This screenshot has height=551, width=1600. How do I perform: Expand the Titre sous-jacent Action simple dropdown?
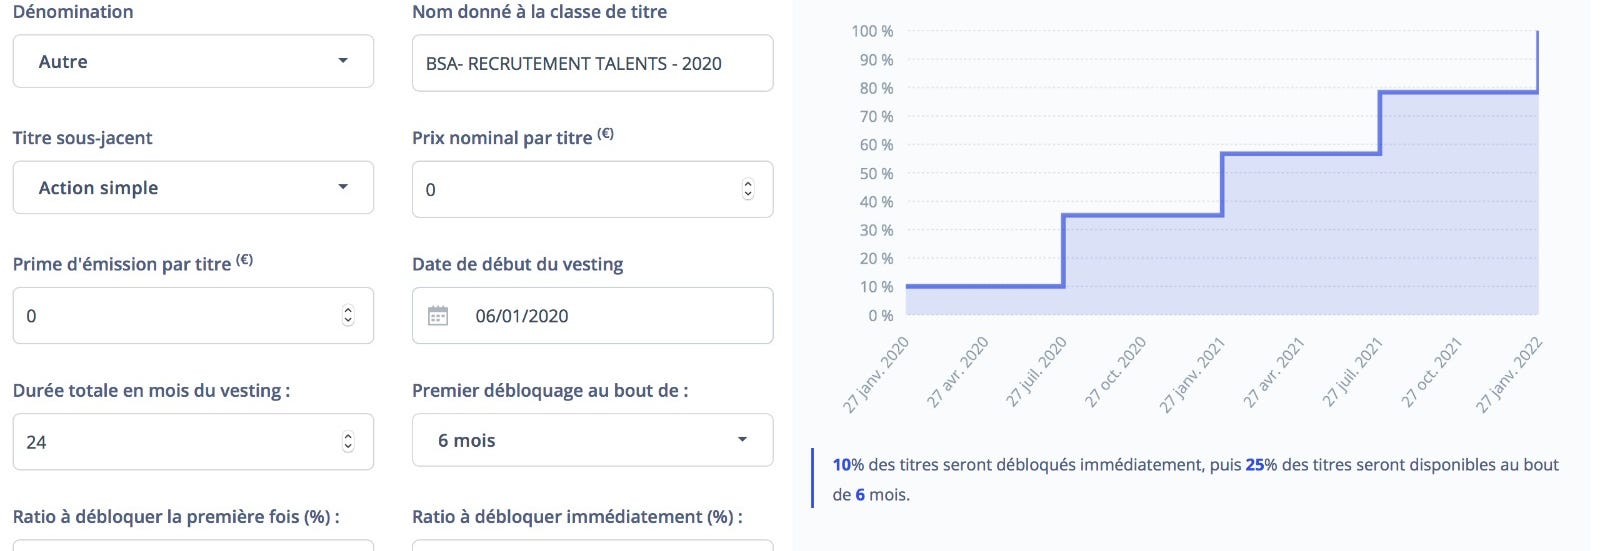(193, 187)
